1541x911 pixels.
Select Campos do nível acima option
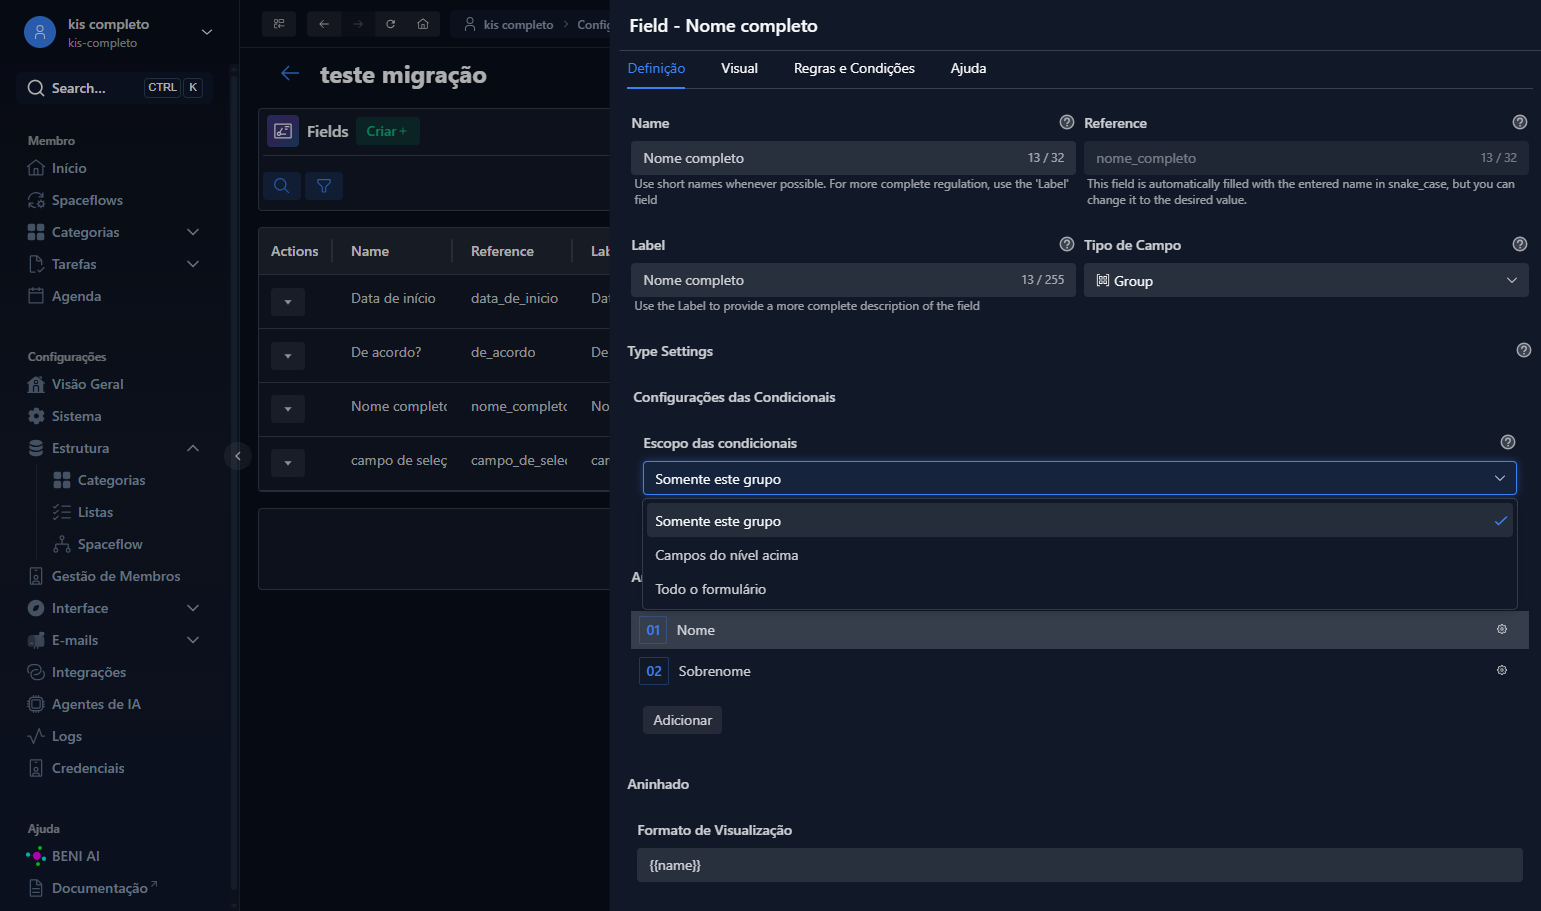(x=1080, y=555)
